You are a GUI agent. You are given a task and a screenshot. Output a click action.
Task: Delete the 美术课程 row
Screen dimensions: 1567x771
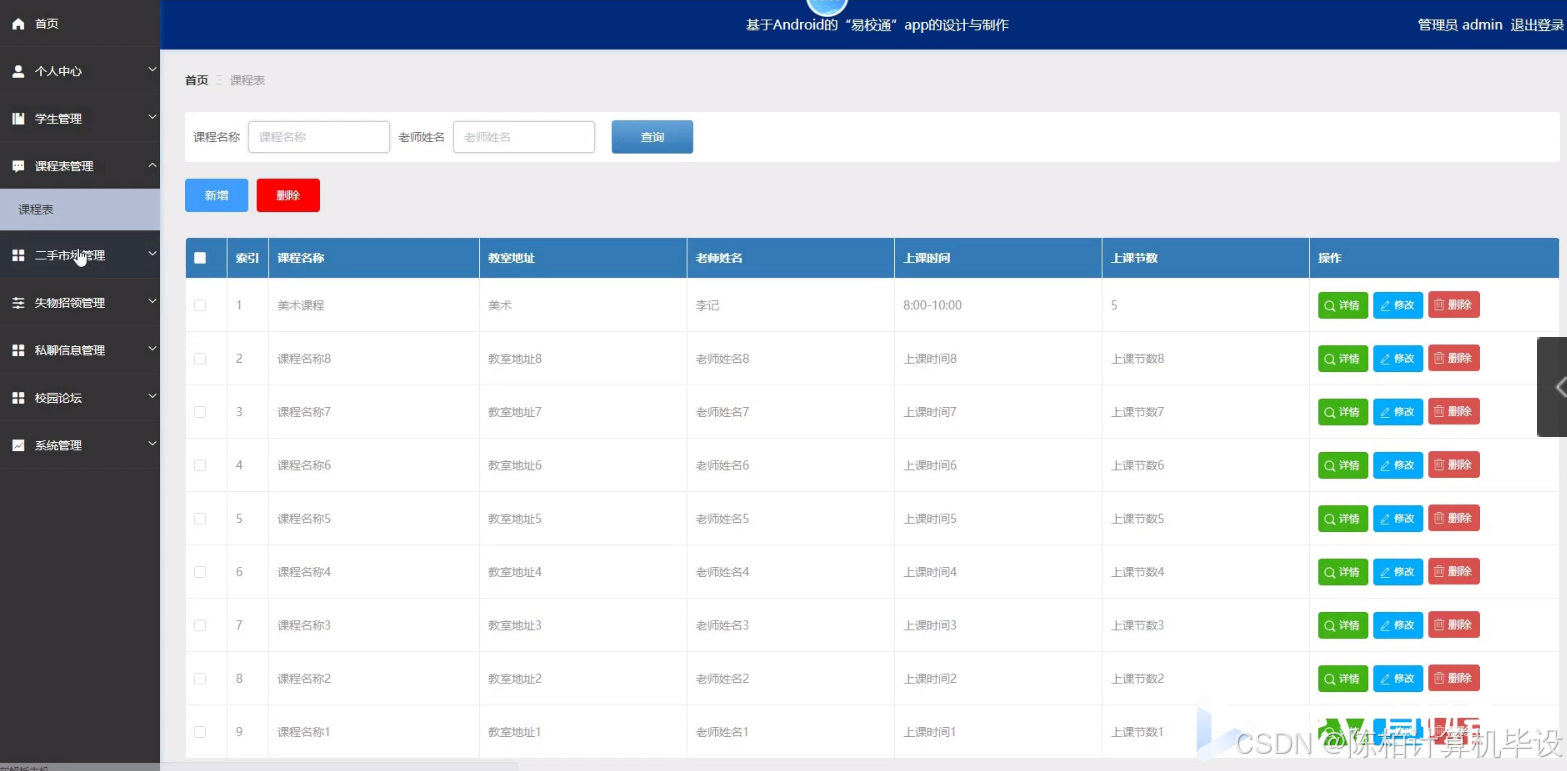point(1454,305)
